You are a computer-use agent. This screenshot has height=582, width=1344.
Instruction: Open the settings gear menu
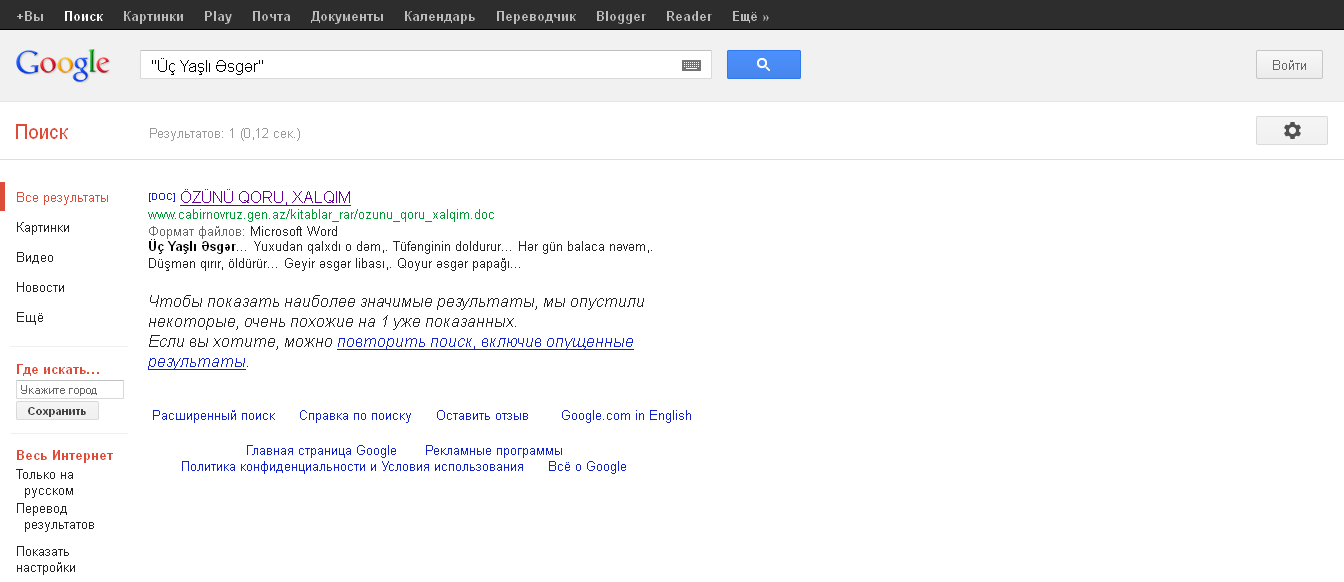(1292, 130)
